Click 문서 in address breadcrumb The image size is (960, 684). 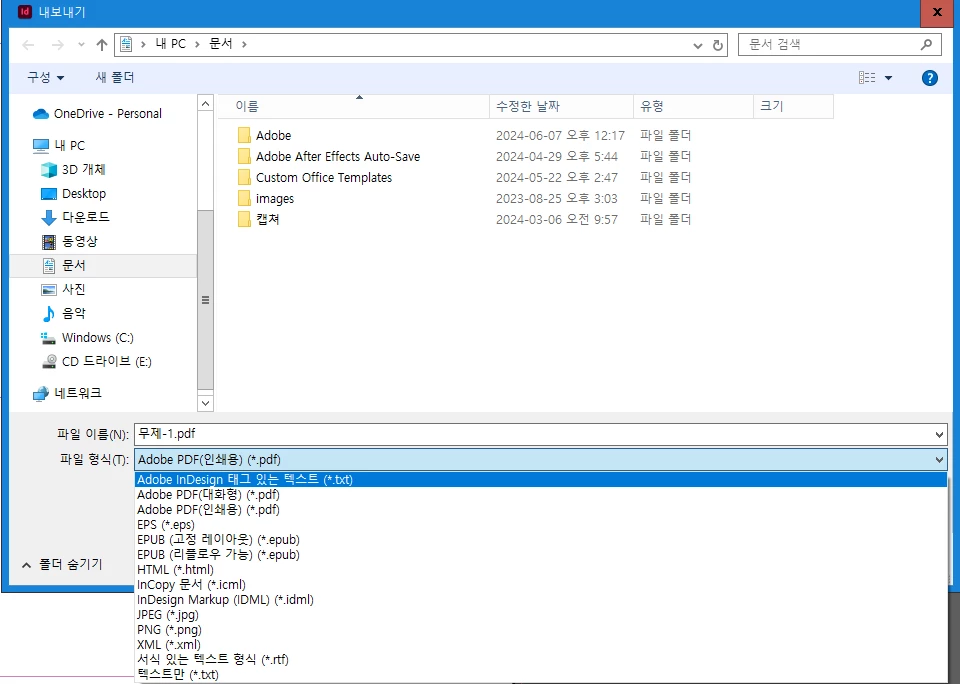(220, 44)
